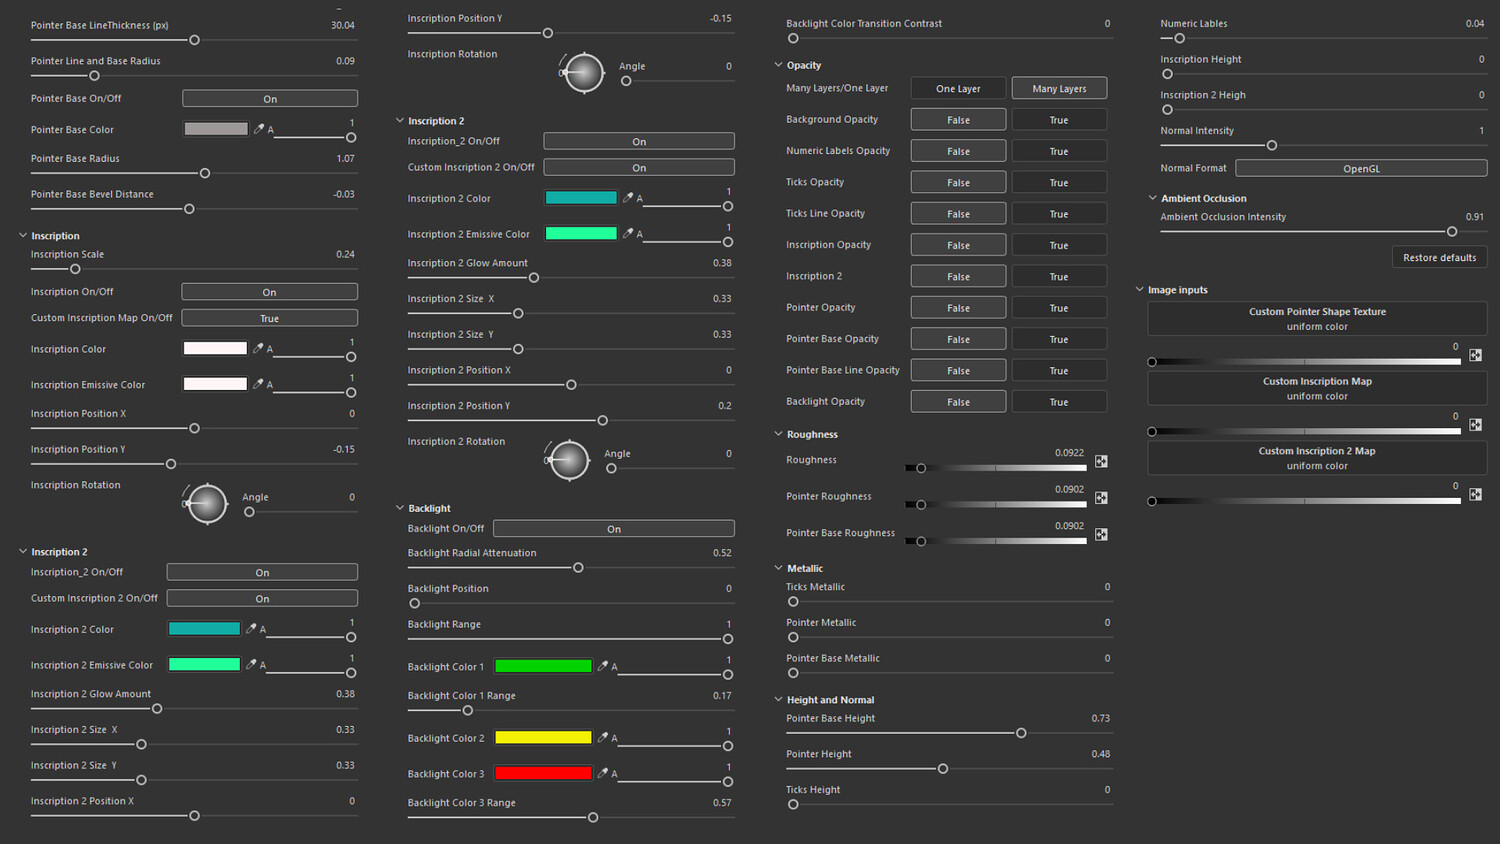The image size is (1500, 844).
Task: Collapse the Opacity section
Action: point(778,65)
